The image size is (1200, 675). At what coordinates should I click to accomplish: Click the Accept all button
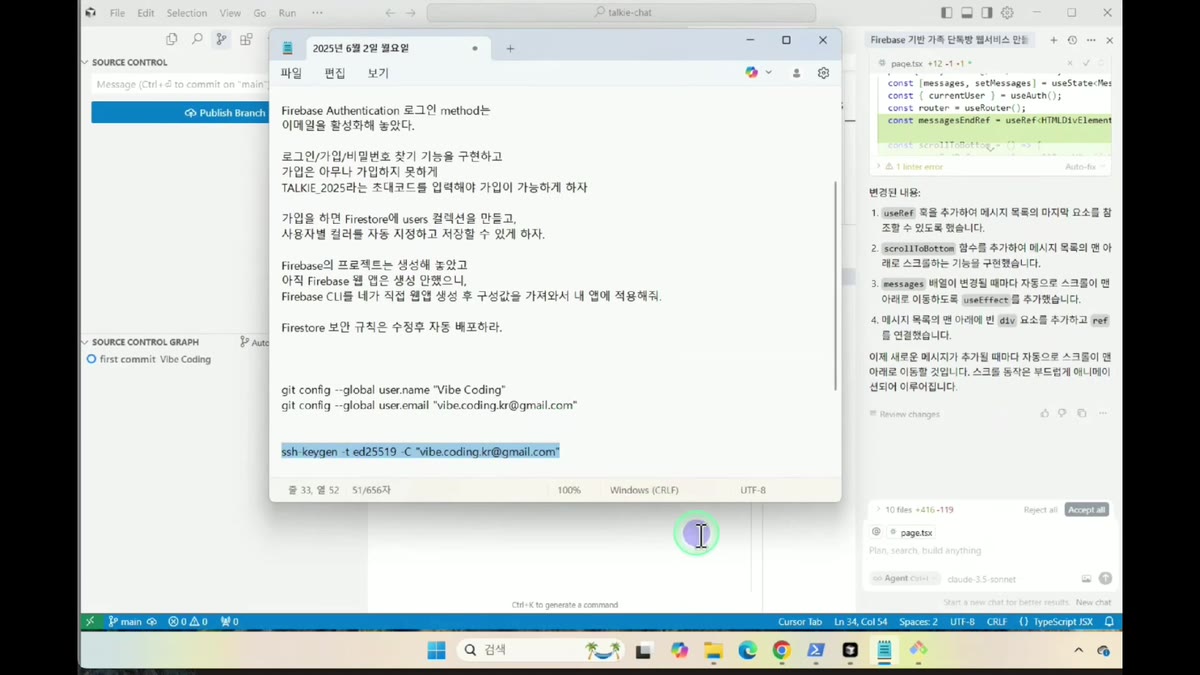coord(1086,510)
